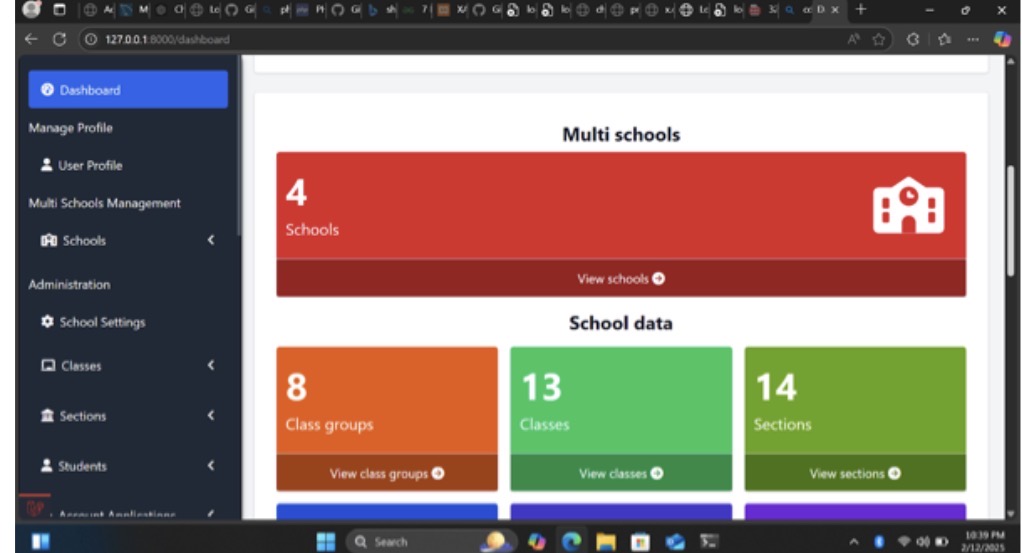This screenshot has width=1022, height=553.
Task: Expand the Students sidebar submenu chevron
Action: pyautogui.click(x=211, y=466)
